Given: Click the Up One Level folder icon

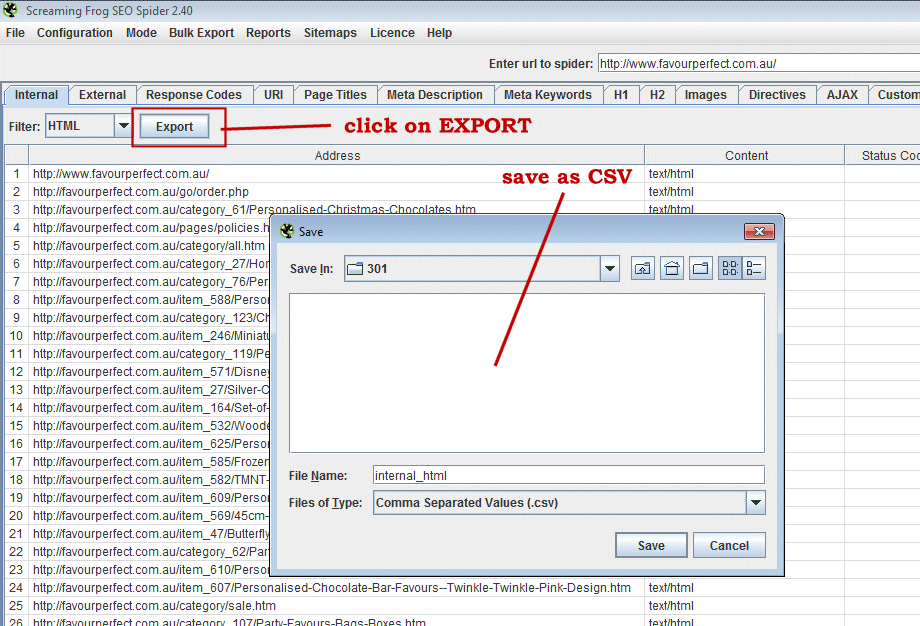Looking at the screenshot, I should click(642, 269).
